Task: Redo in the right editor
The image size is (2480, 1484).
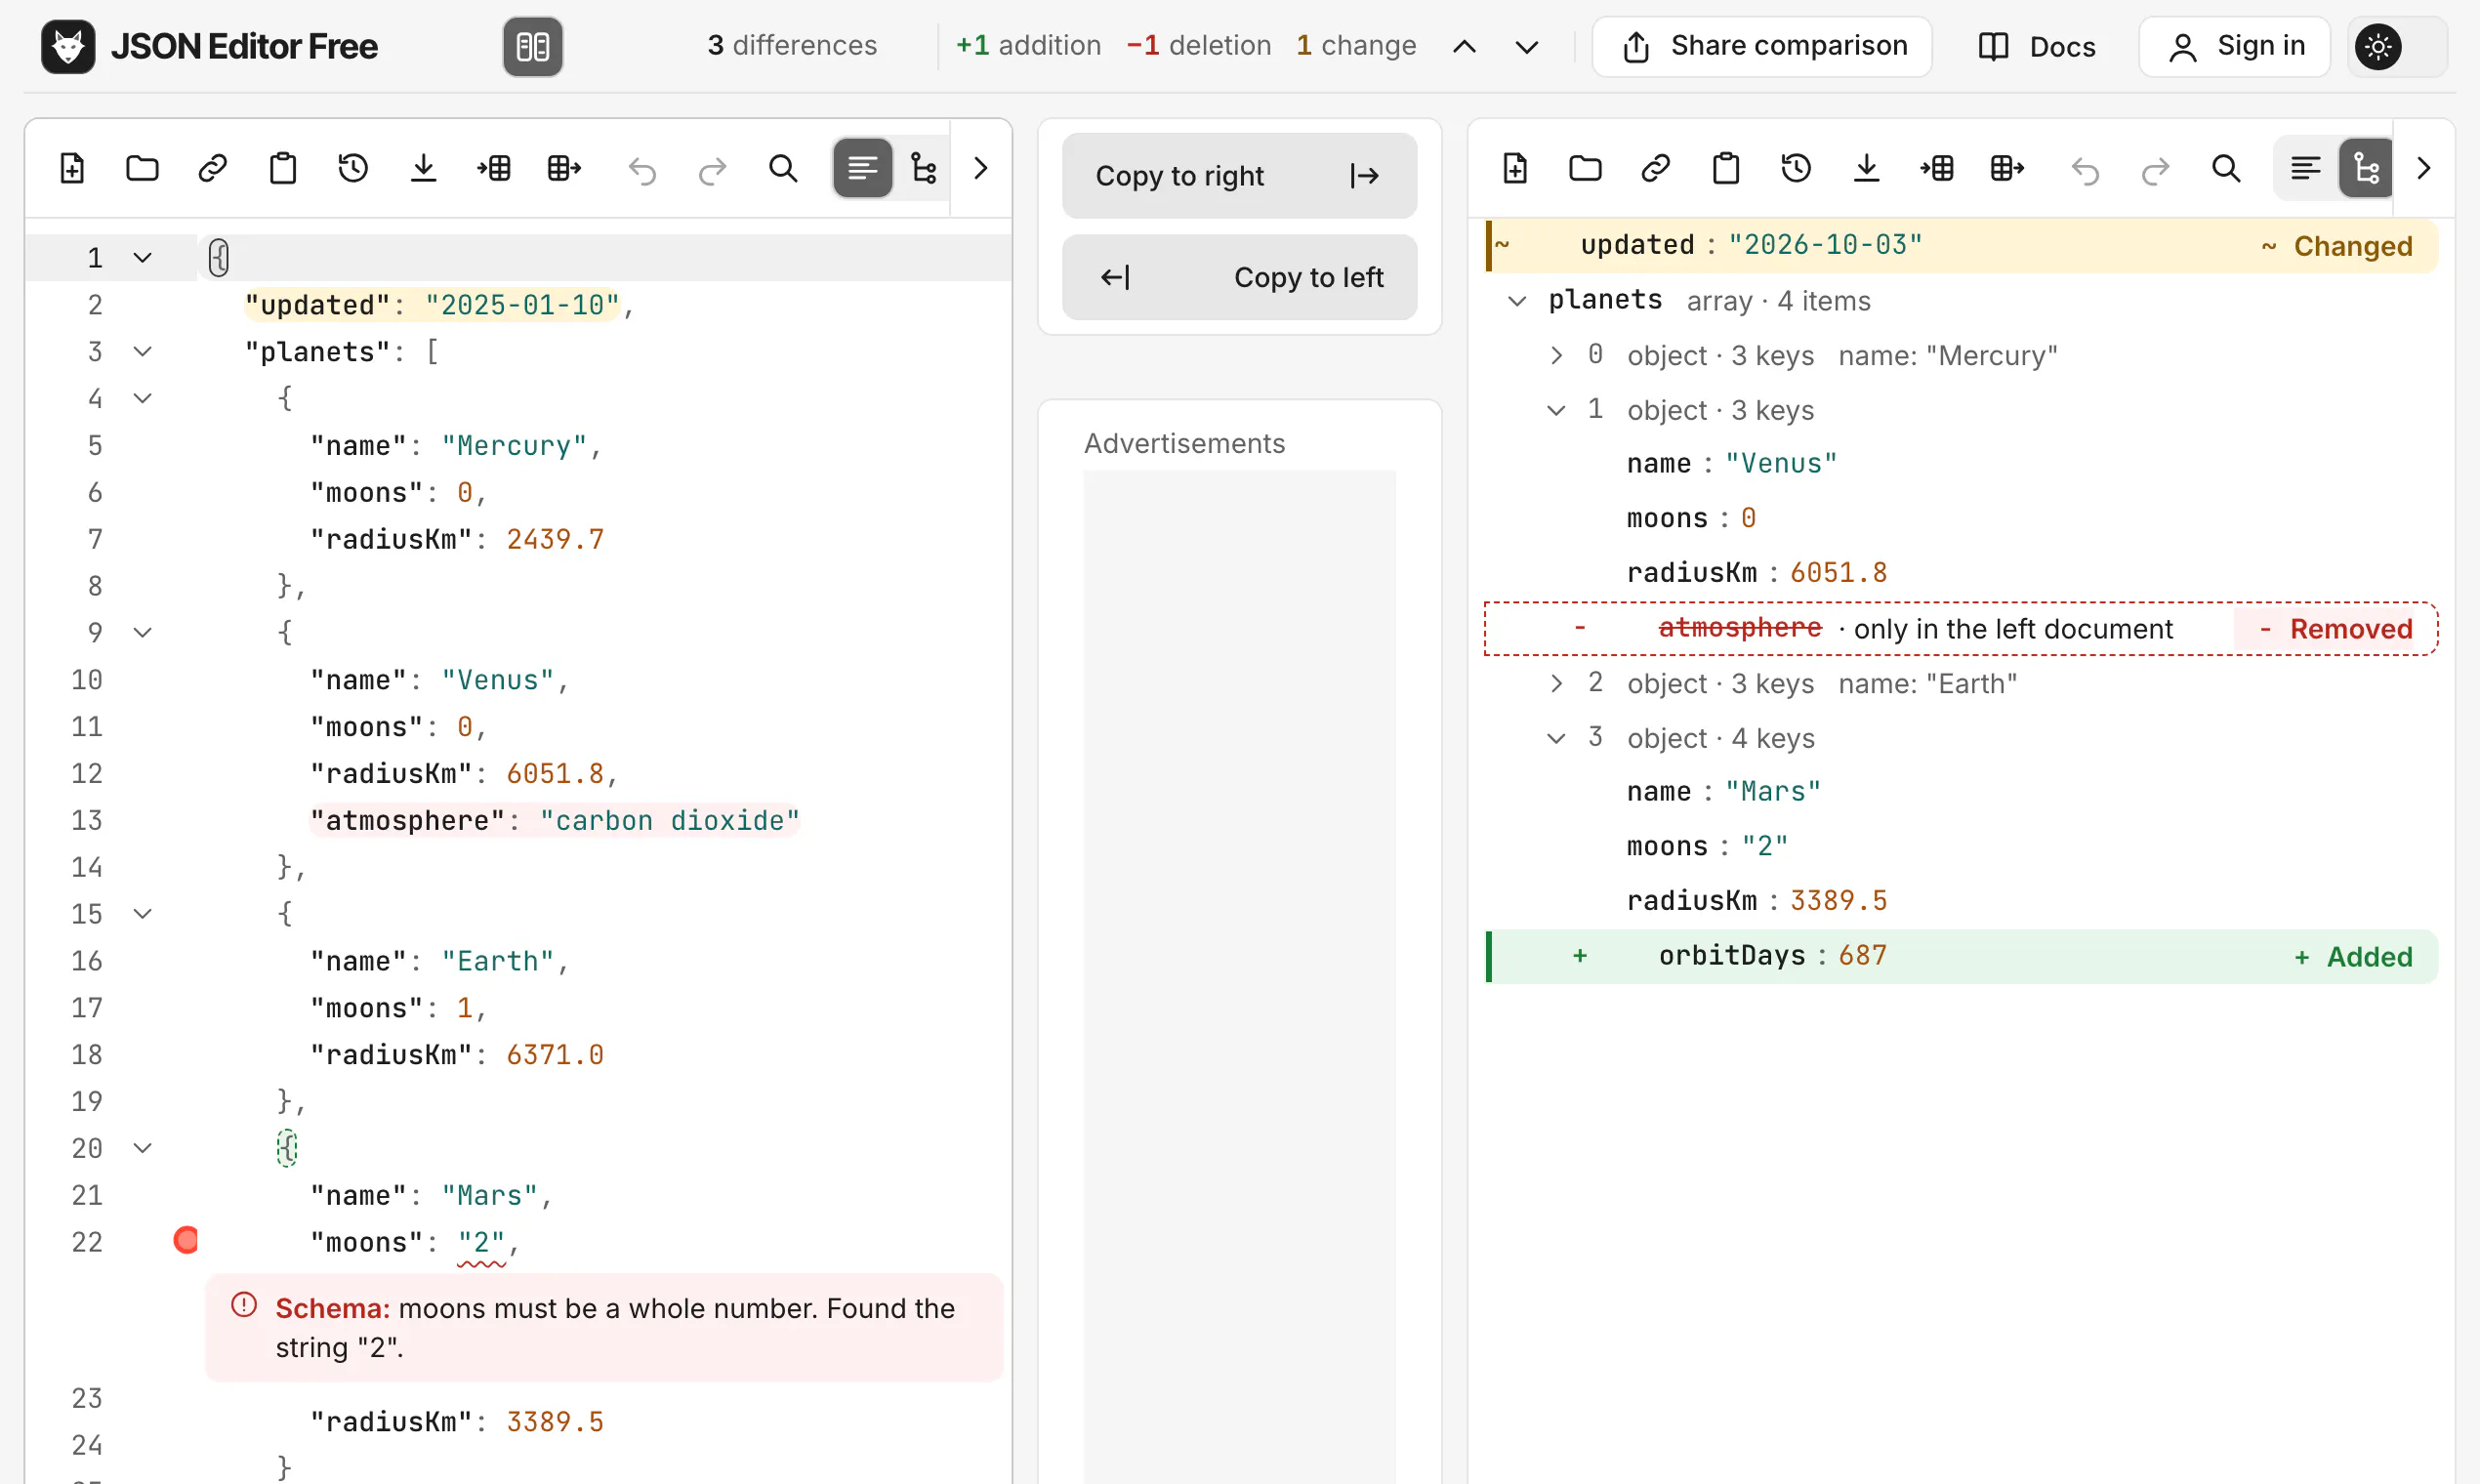Action: [2156, 171]
